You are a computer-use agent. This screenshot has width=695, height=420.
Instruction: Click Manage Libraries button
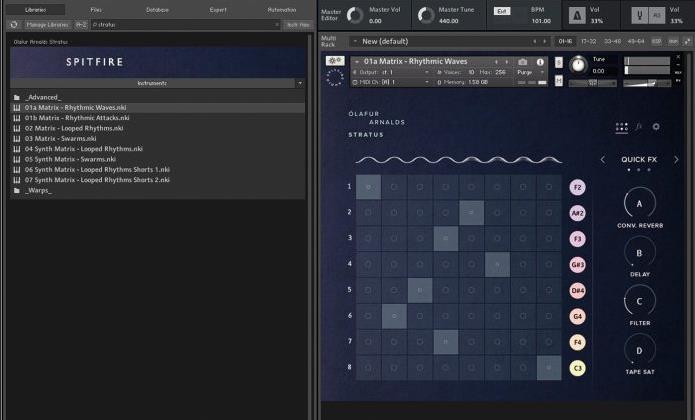click(x=47, y=25)
